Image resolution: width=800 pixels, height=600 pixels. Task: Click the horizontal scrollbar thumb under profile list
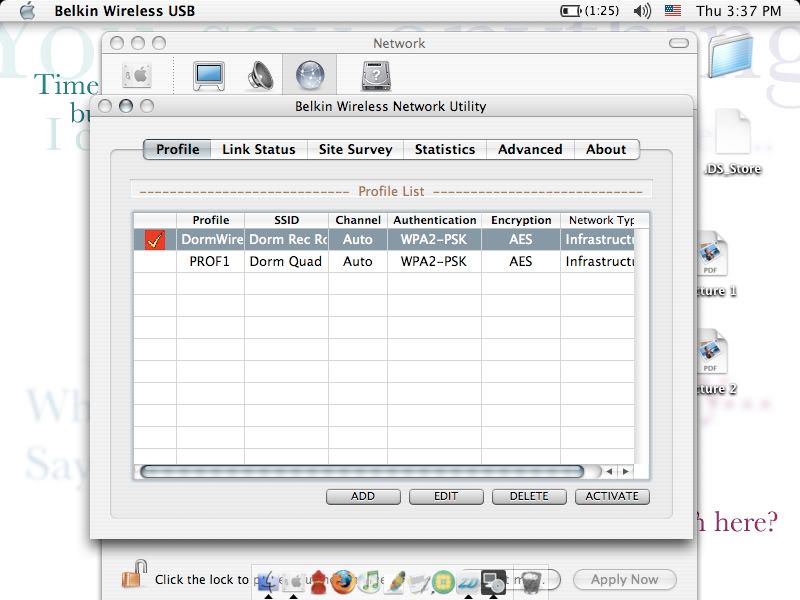pyautogui.click(x=362, y=471)
